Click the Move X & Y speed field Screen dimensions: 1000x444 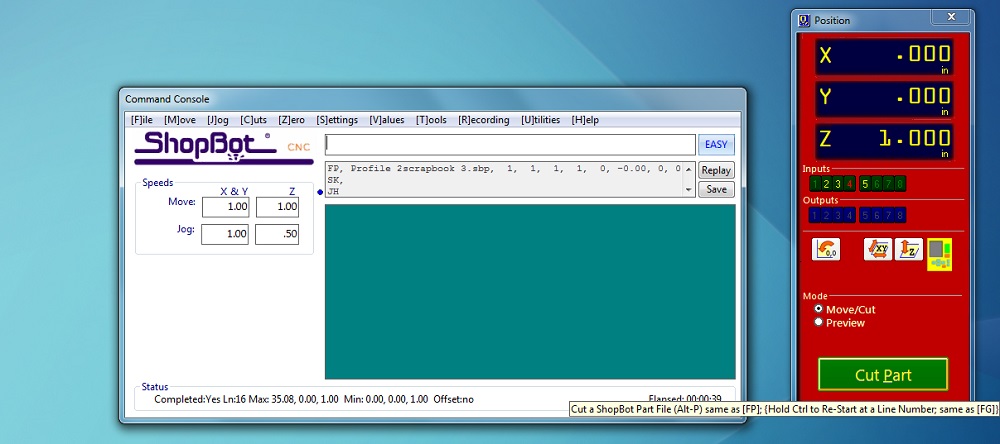click(x=225, y=207)
